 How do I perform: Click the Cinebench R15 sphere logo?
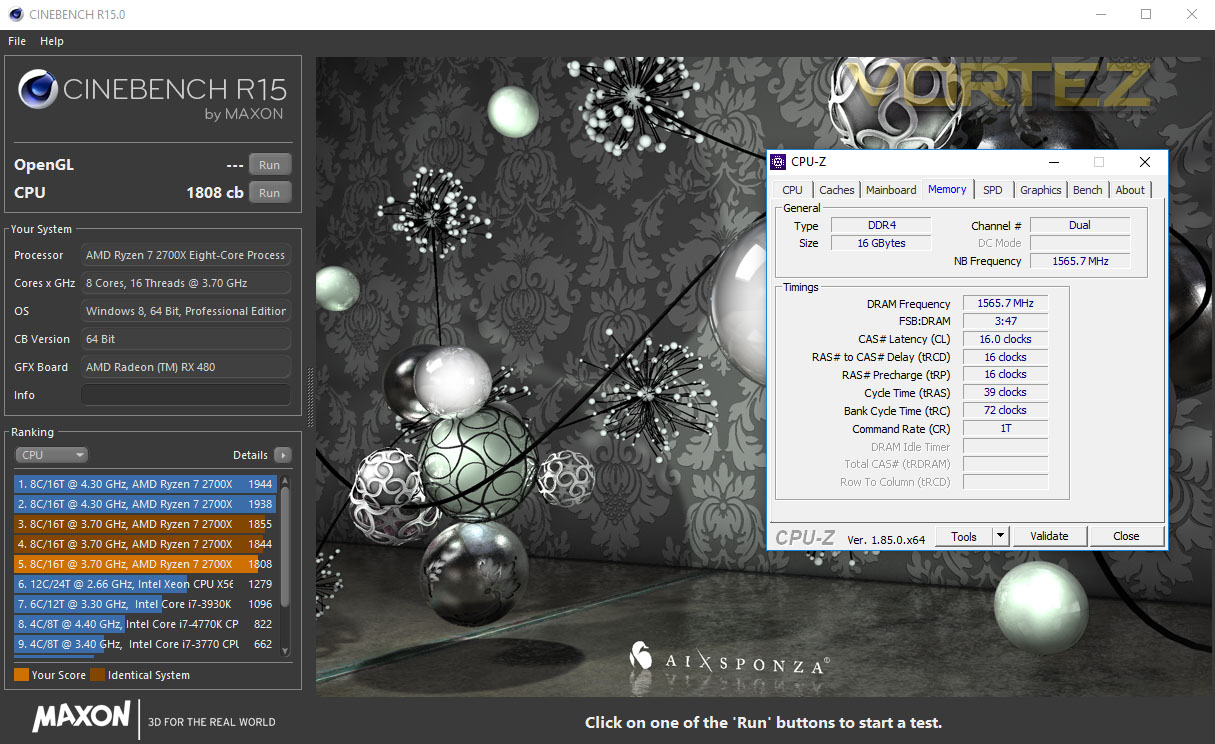[x=37, y=90]
